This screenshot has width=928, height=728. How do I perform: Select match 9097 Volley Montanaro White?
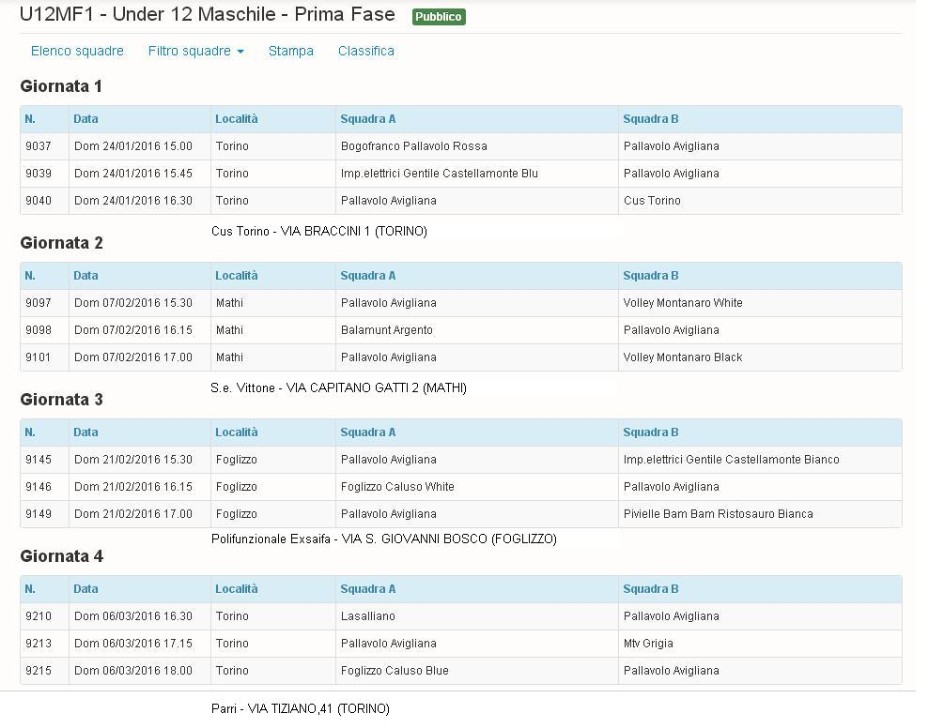[461, 303]
